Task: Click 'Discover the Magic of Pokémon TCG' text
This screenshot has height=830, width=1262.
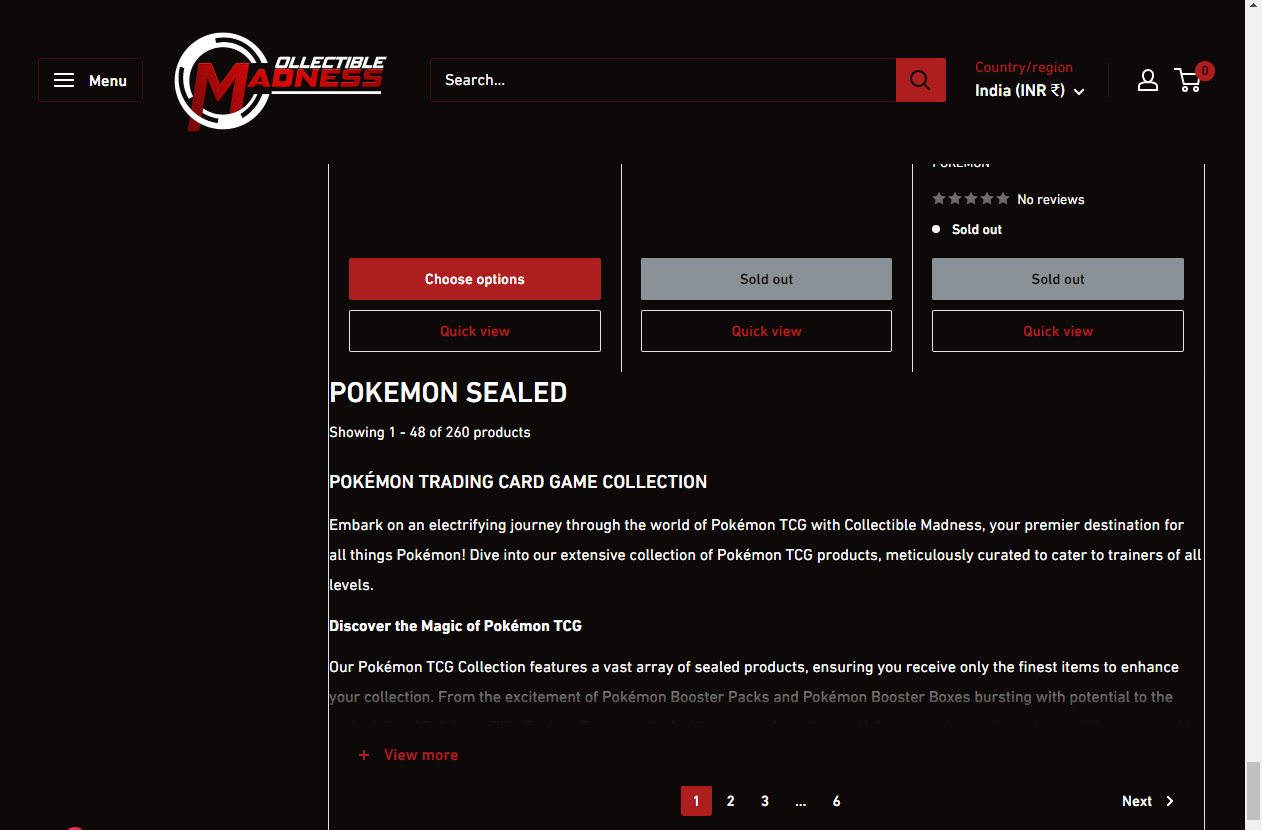Action: [455, 626]
